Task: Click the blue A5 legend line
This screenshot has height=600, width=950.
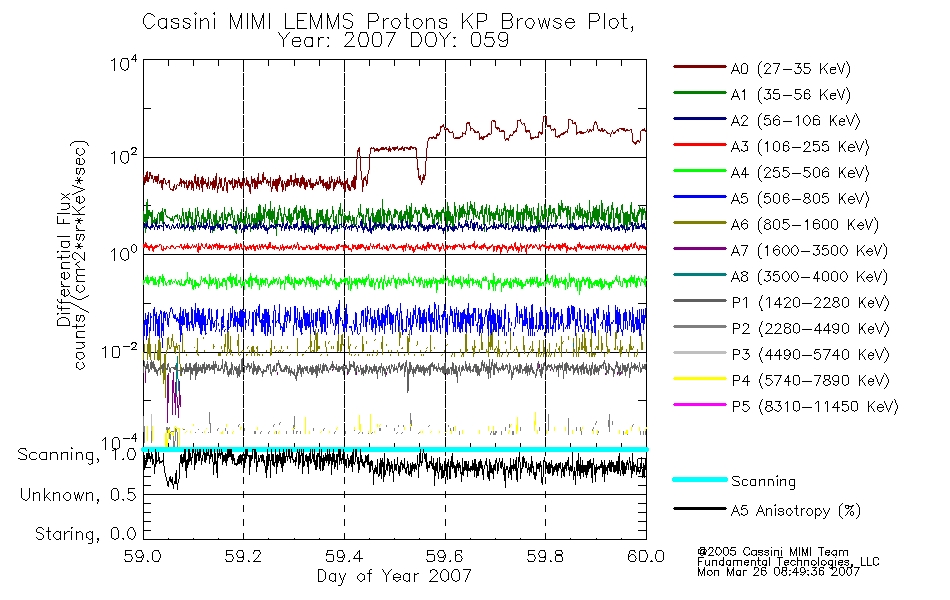Action: point(700,197)
